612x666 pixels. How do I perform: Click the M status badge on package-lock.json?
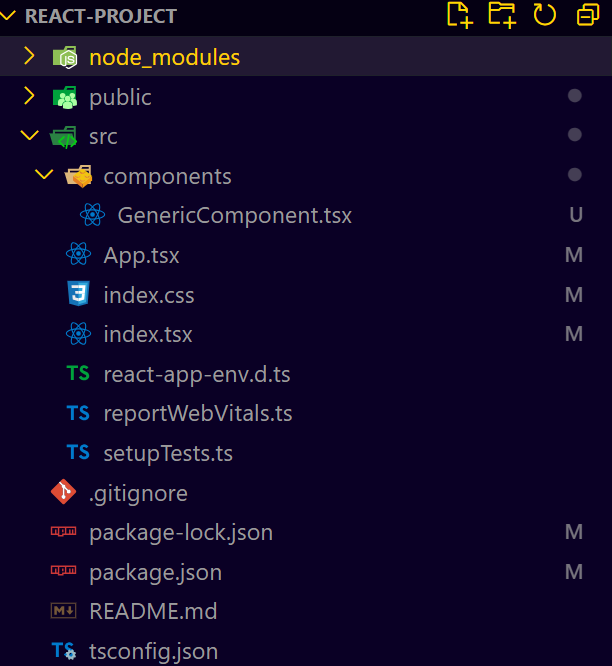pyautogui.click(x=574, y=532)
